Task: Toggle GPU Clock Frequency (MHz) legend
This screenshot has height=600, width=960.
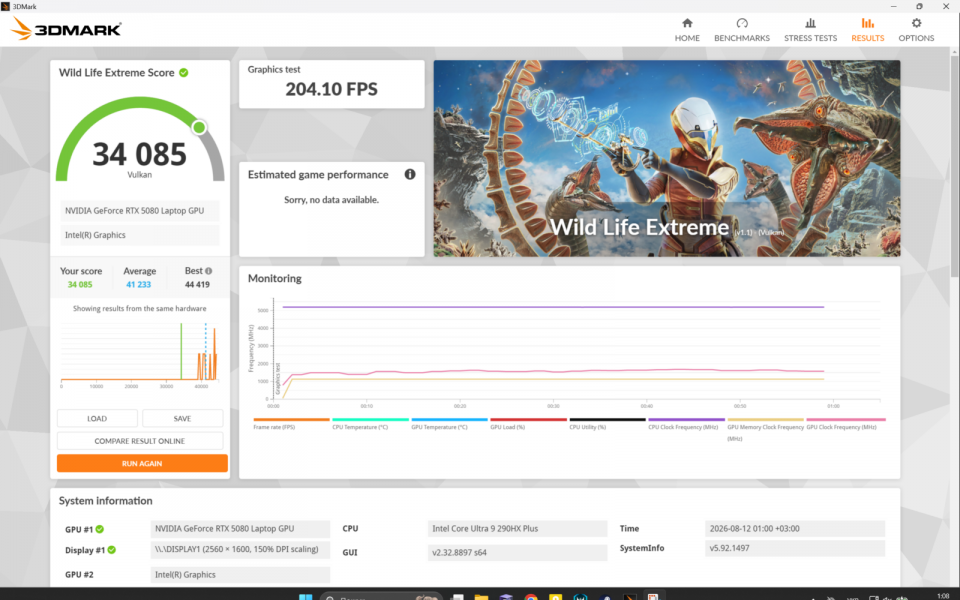Action: tap(845, 424)
